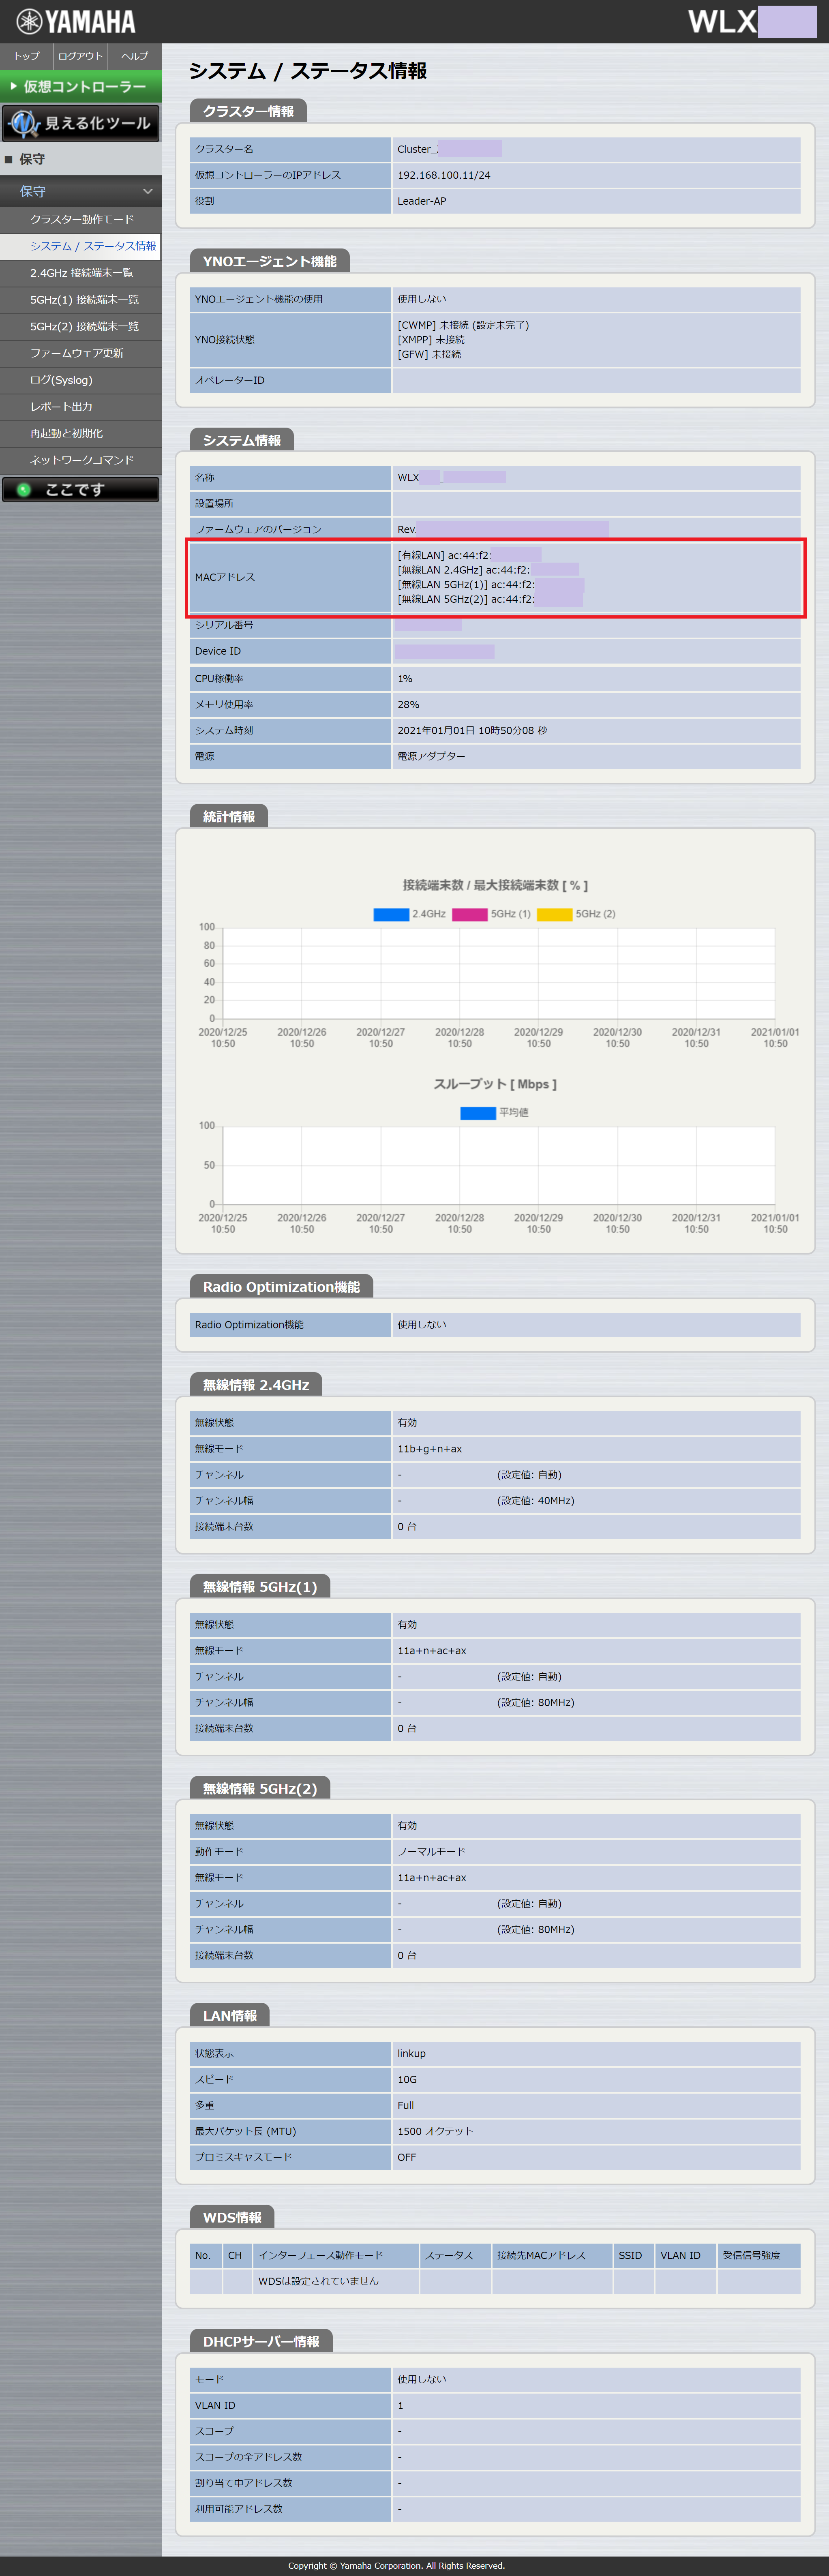The height and width of the screenshot is (2576, 829).
Task: Click the pink 5GHz (1) legend marker
Action: tap(470, 914)
